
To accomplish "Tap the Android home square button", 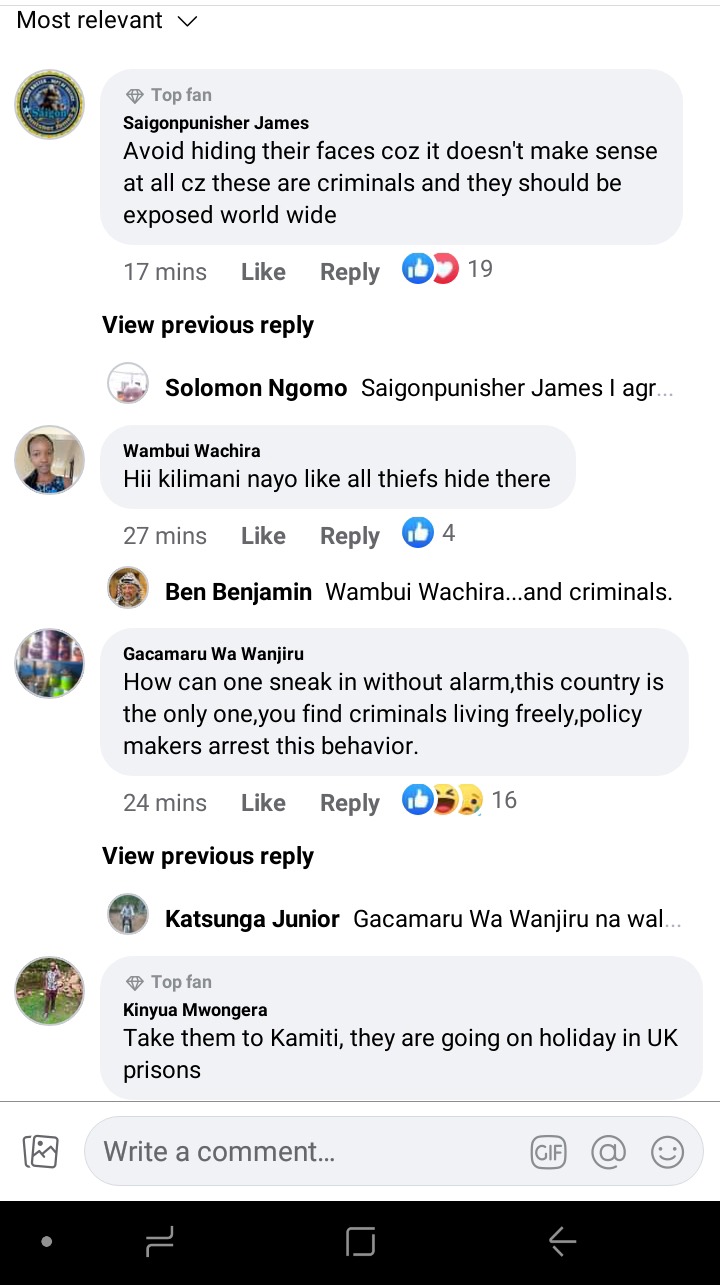I will [x=360, y=1242].
